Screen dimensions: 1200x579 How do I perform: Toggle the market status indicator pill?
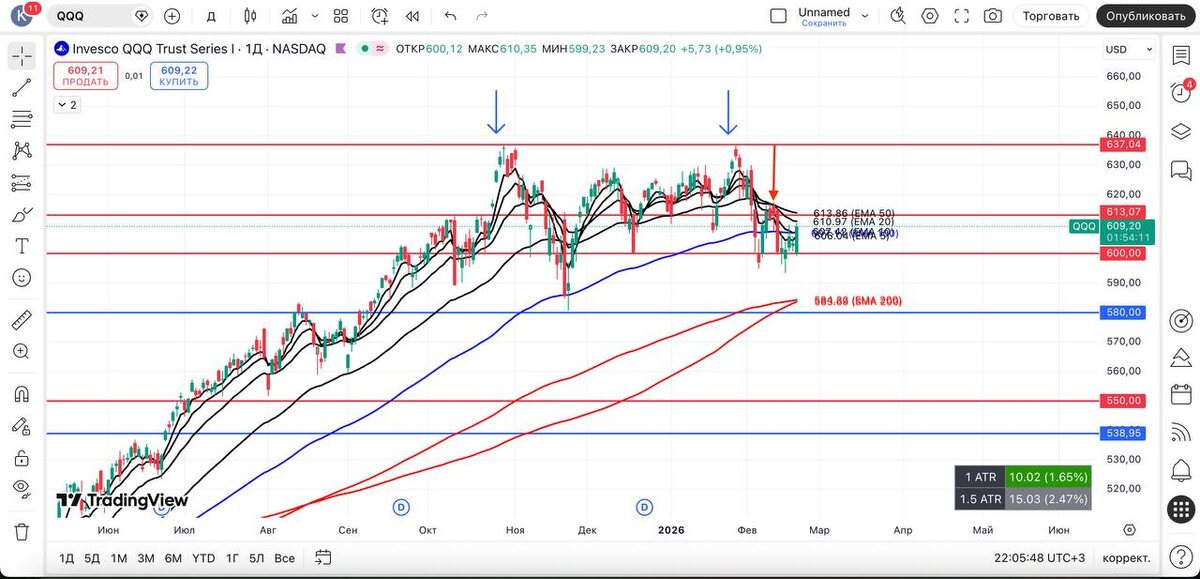pos(374,48)
